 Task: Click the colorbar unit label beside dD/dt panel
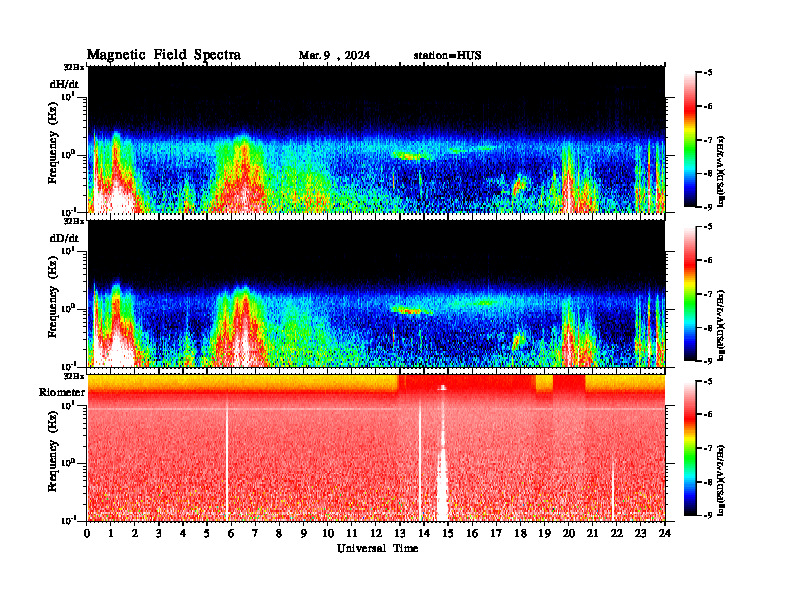pos(721,325)
